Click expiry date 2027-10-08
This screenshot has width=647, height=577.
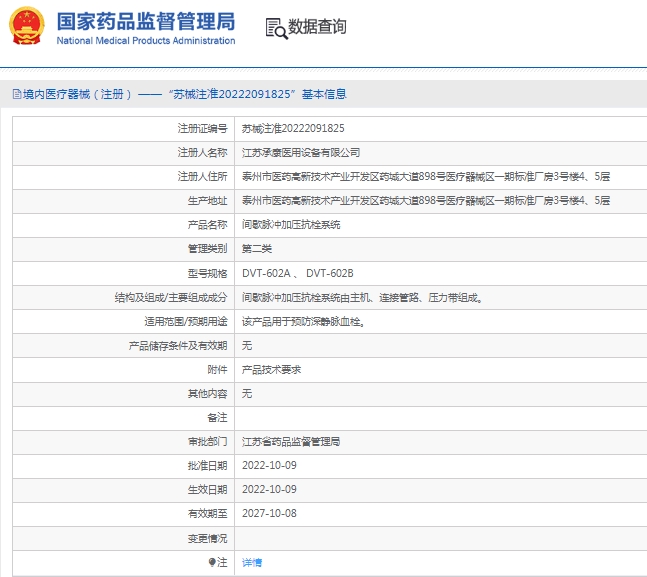[x=269, y=513]
